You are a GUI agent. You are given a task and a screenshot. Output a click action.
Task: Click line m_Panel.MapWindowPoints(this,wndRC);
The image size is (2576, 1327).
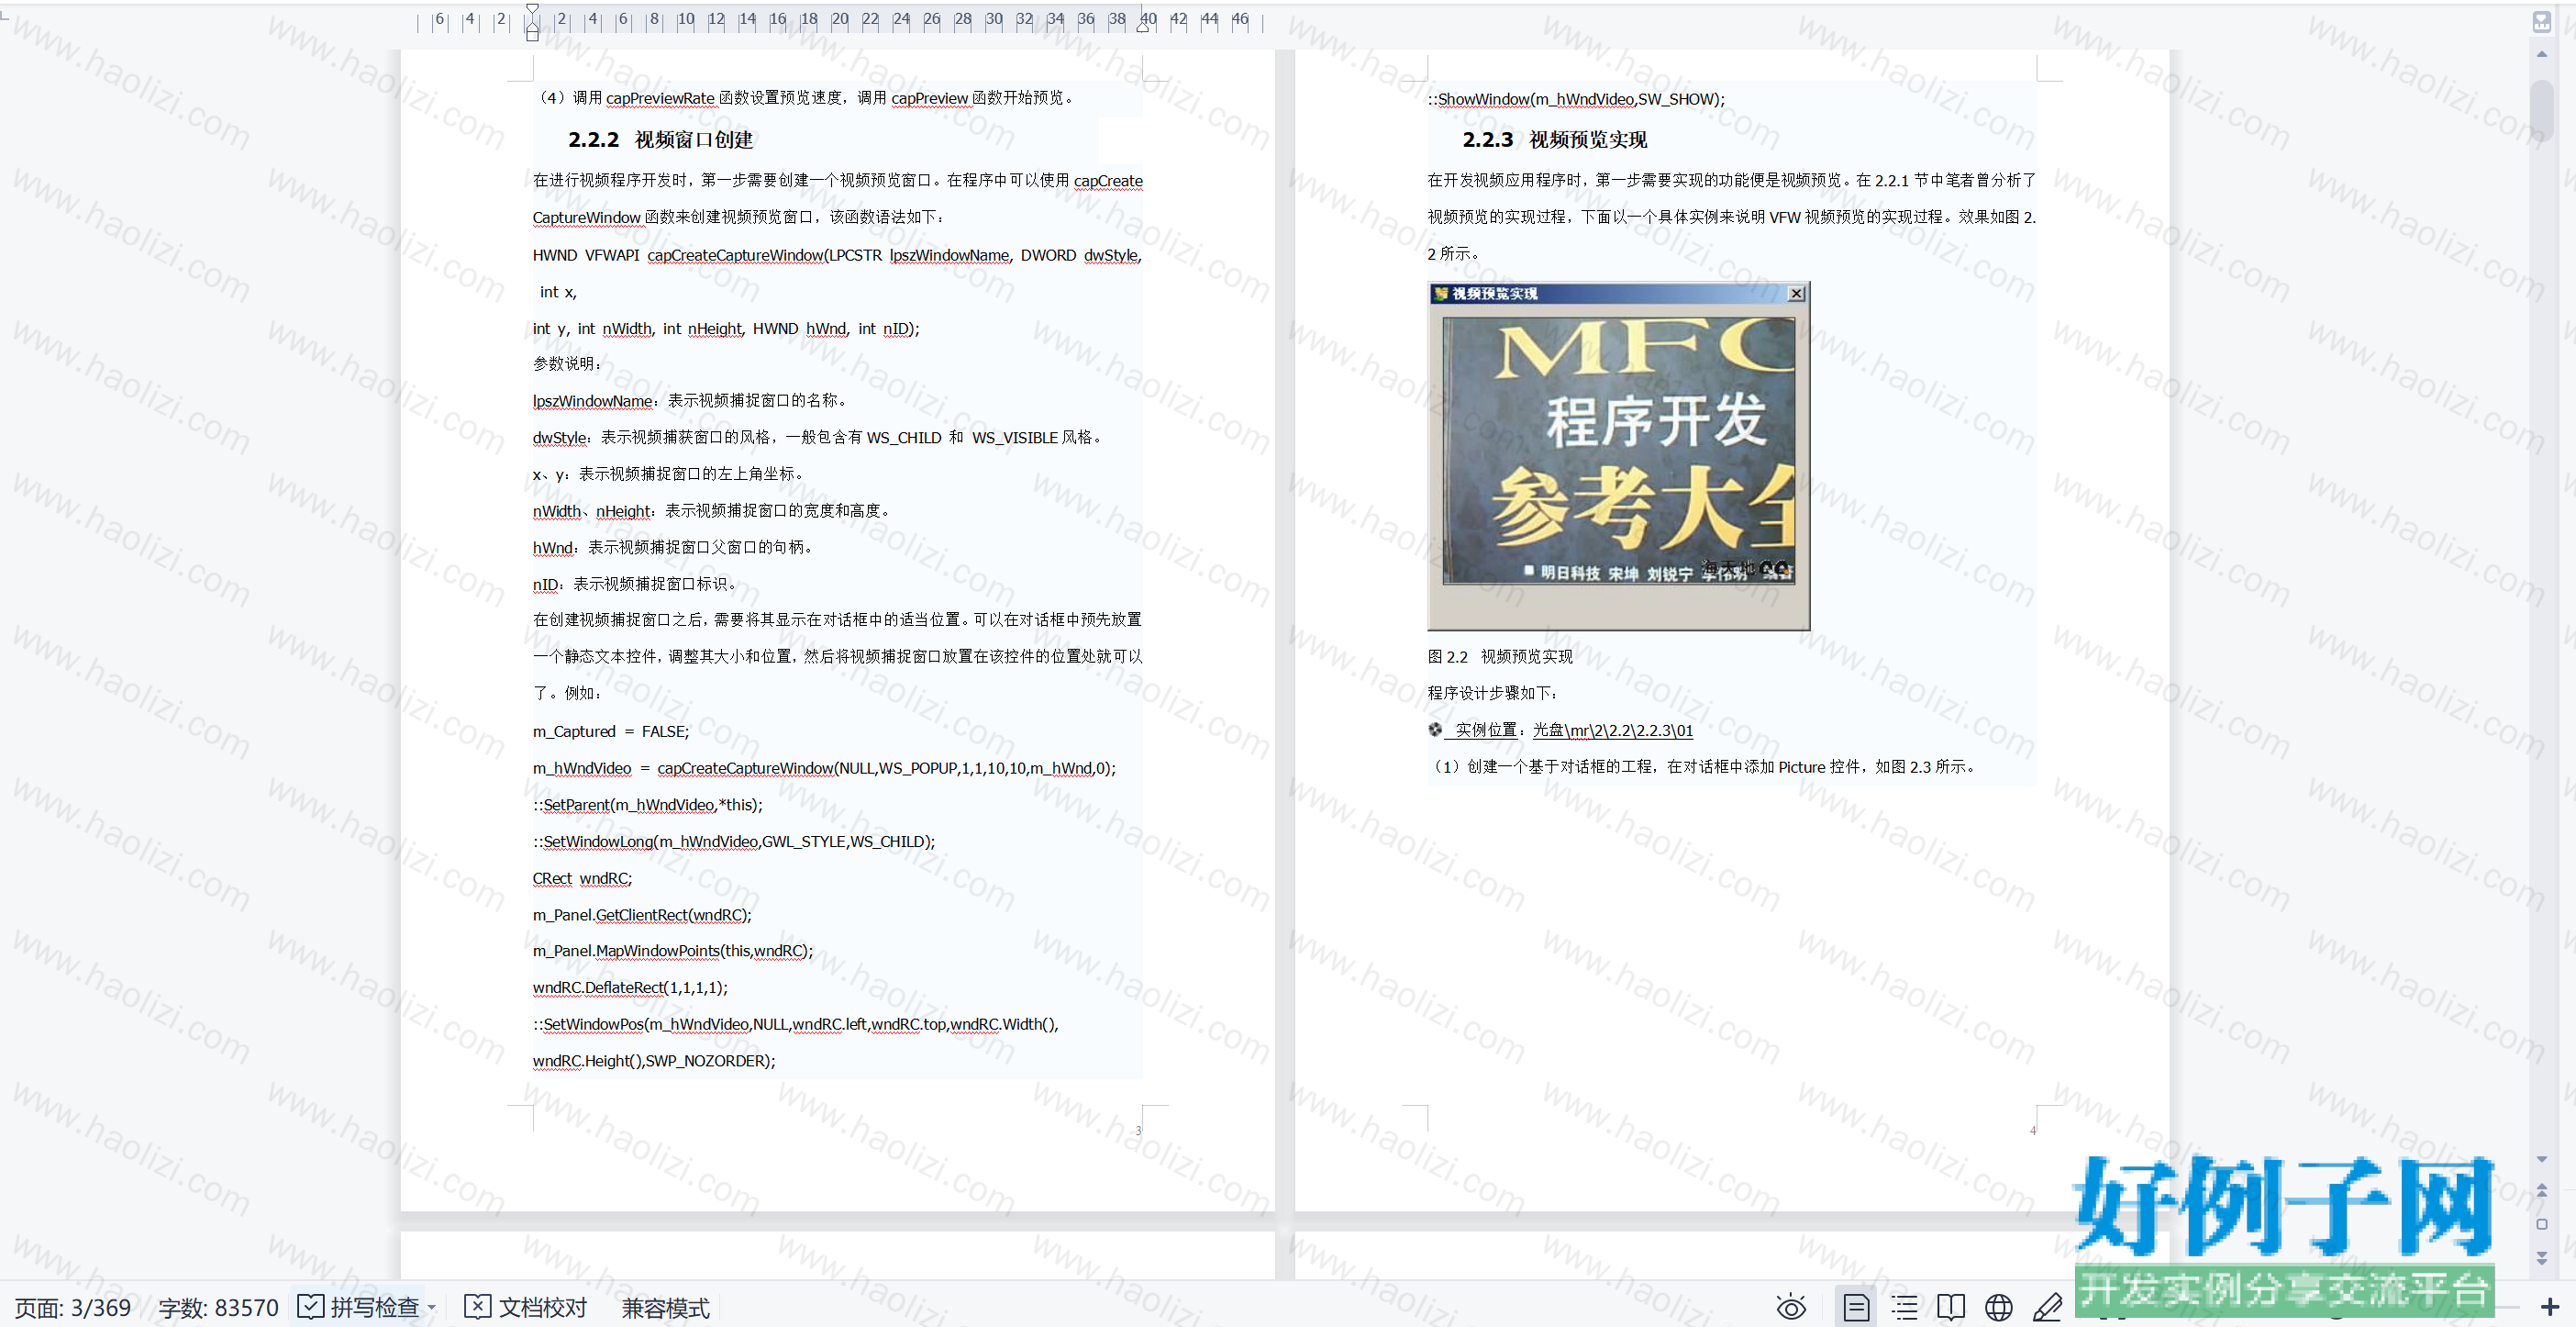pyautogui.click(x=673, y=951)
